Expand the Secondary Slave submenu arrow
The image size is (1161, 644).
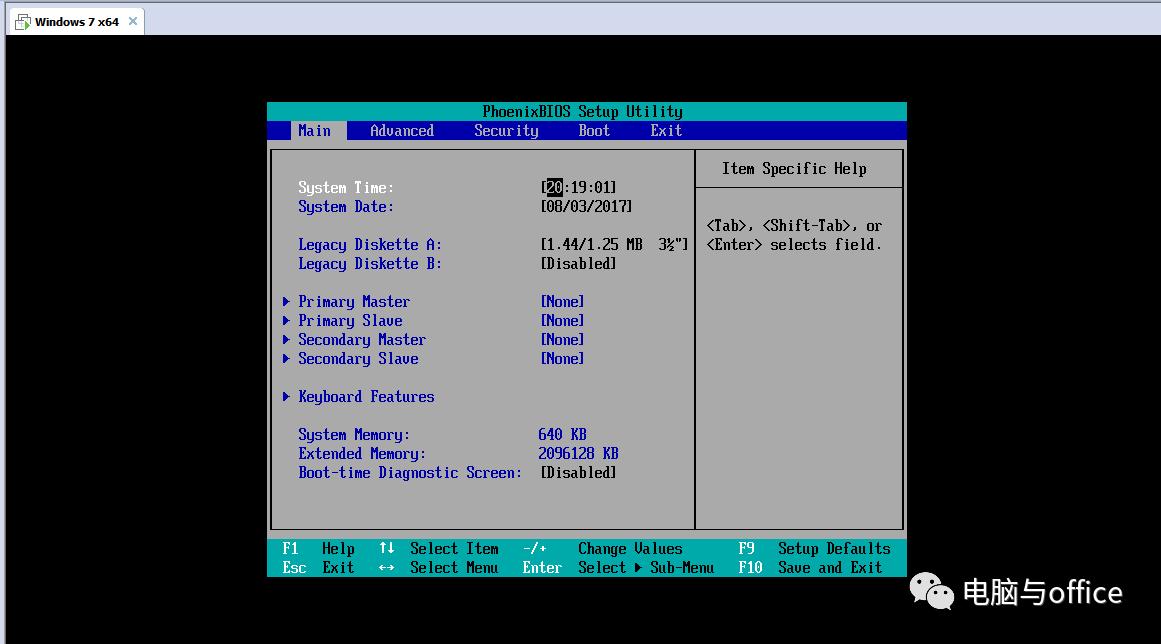pyautogui.click(x=287, y=359)
